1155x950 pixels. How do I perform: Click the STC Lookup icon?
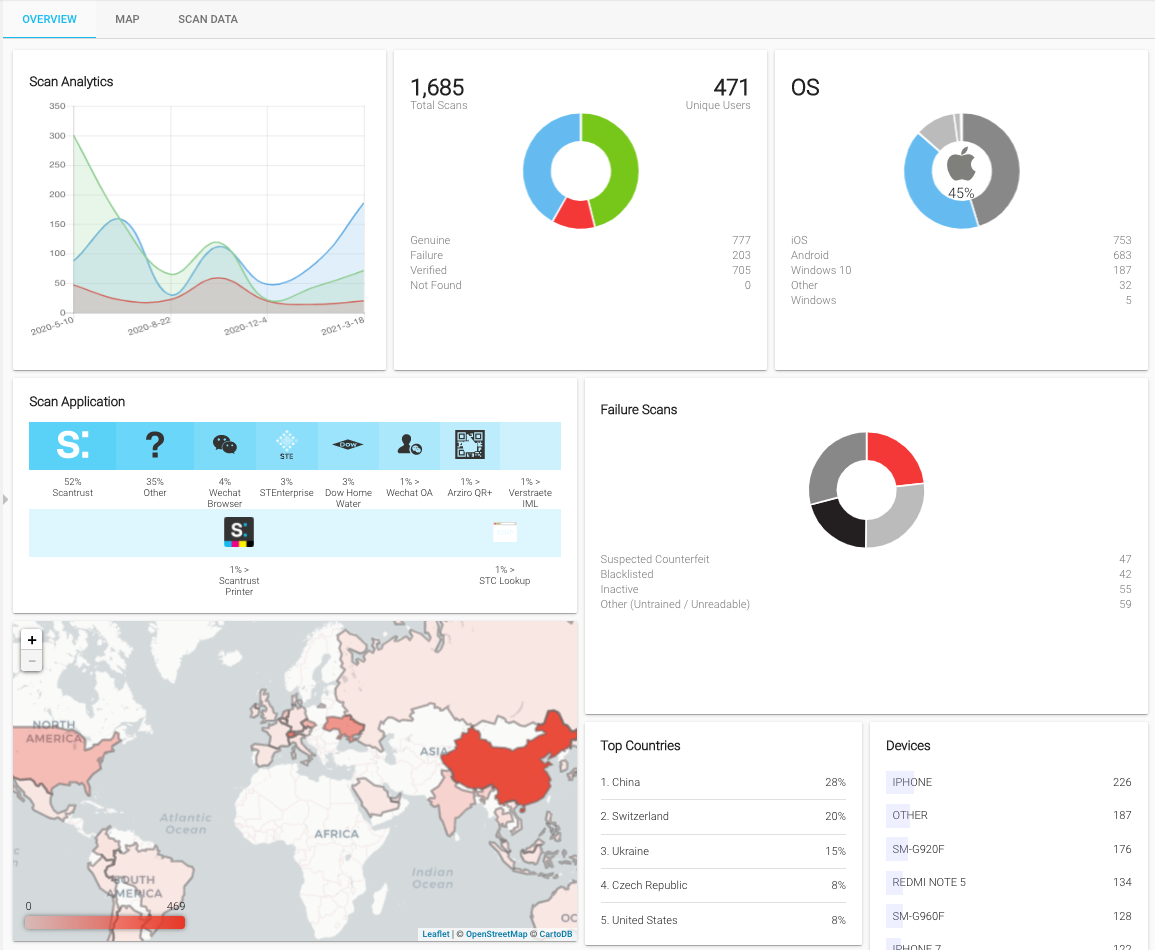[x=505, y=533]
